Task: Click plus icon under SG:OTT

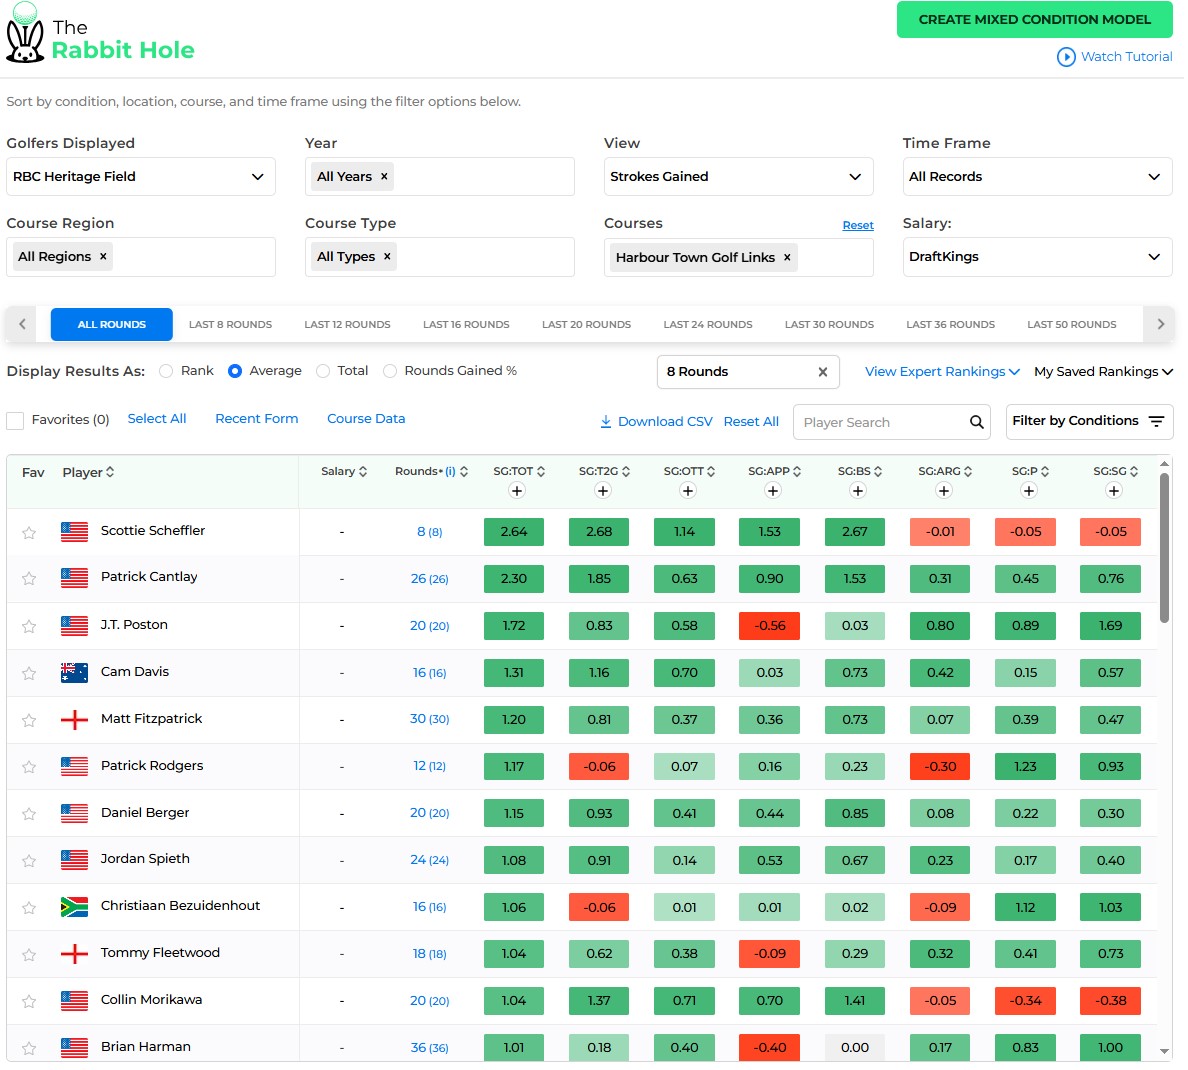Action: tap(689, 493)
